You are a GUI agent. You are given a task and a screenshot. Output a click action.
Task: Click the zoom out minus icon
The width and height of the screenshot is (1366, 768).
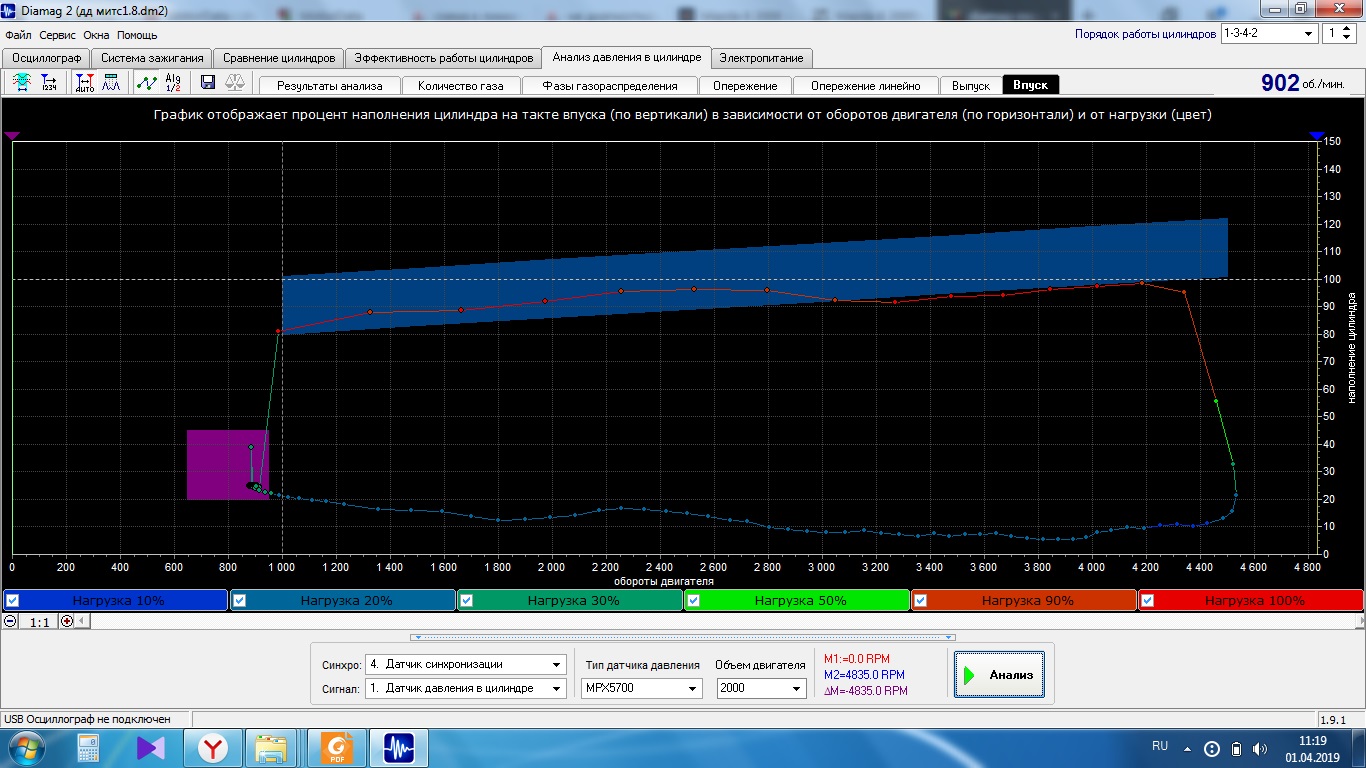tap(10, 621)
